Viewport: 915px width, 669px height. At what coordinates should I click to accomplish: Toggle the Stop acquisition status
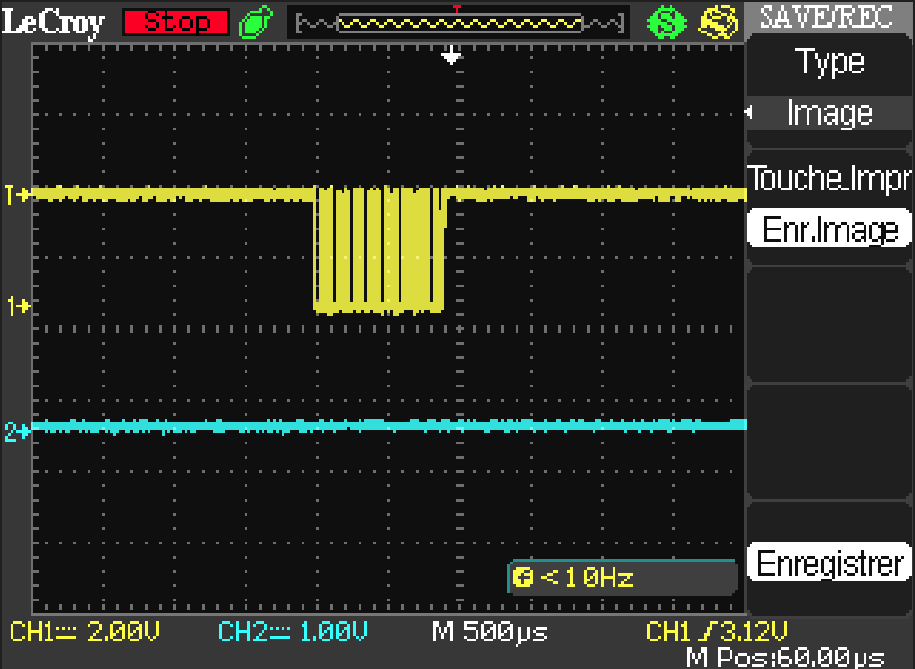coord(175,21)
